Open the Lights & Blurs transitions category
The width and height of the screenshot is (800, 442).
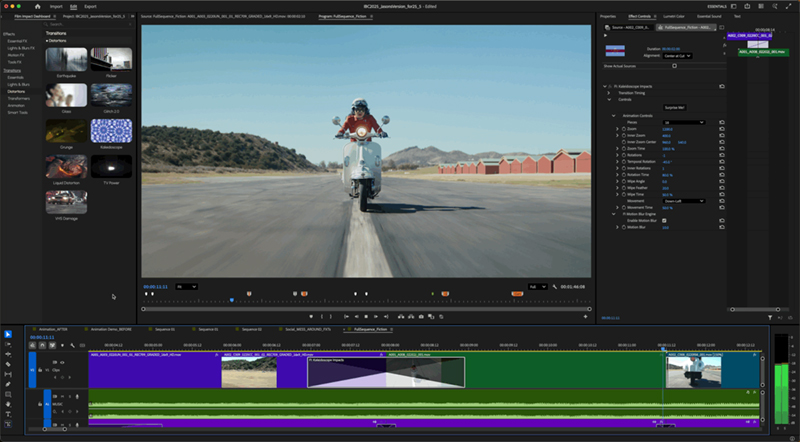[x=18, y=84]
